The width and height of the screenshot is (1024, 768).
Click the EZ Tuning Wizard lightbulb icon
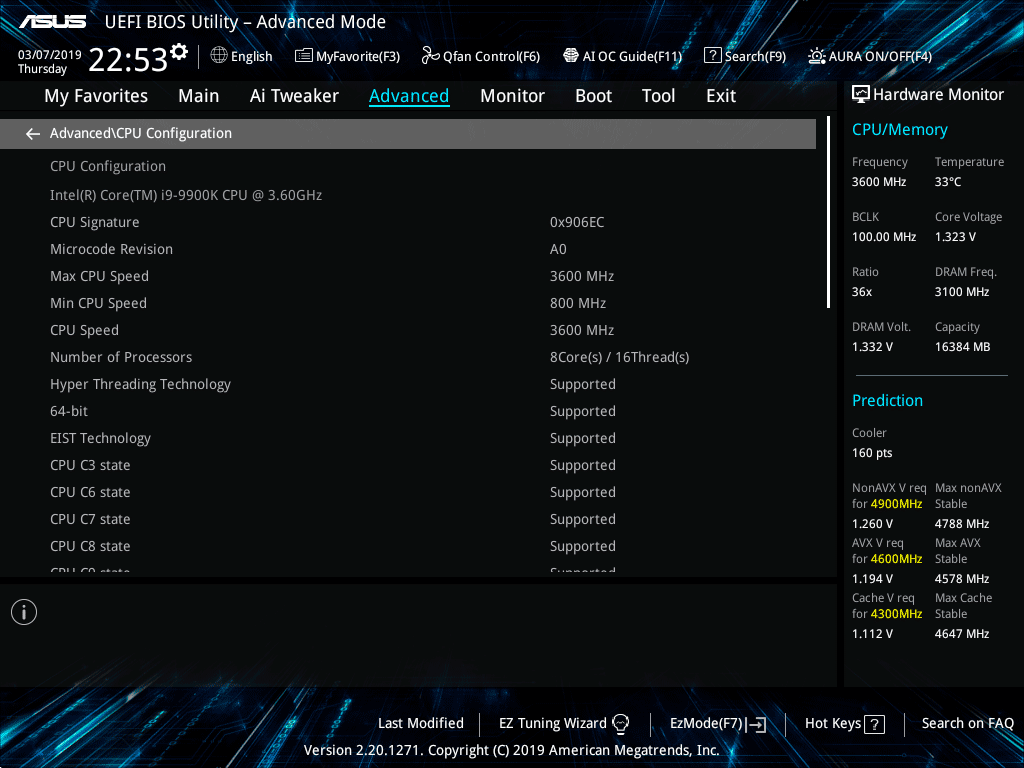click(x=620, y=724)
